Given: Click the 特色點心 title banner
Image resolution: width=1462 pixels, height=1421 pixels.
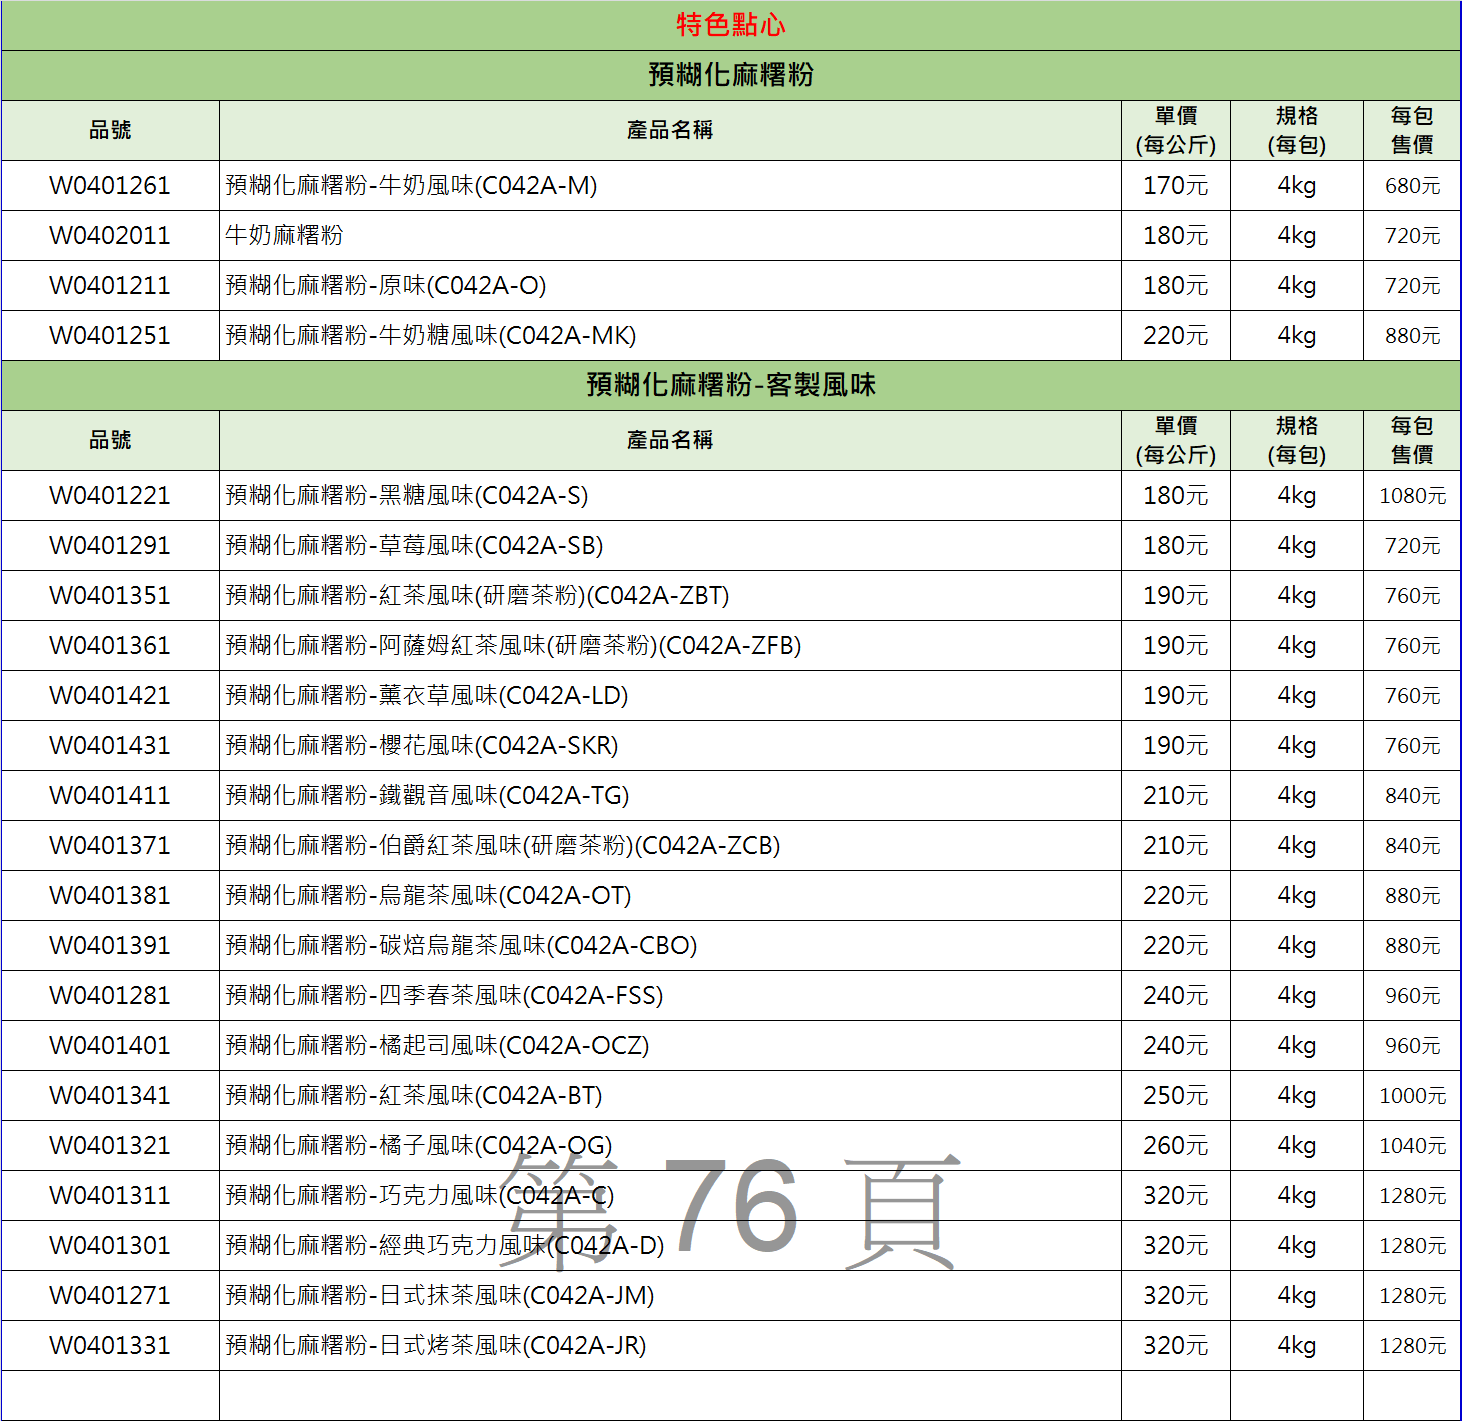Looking at the screenshot, I should pyautogui.click(x=730, y=25).
